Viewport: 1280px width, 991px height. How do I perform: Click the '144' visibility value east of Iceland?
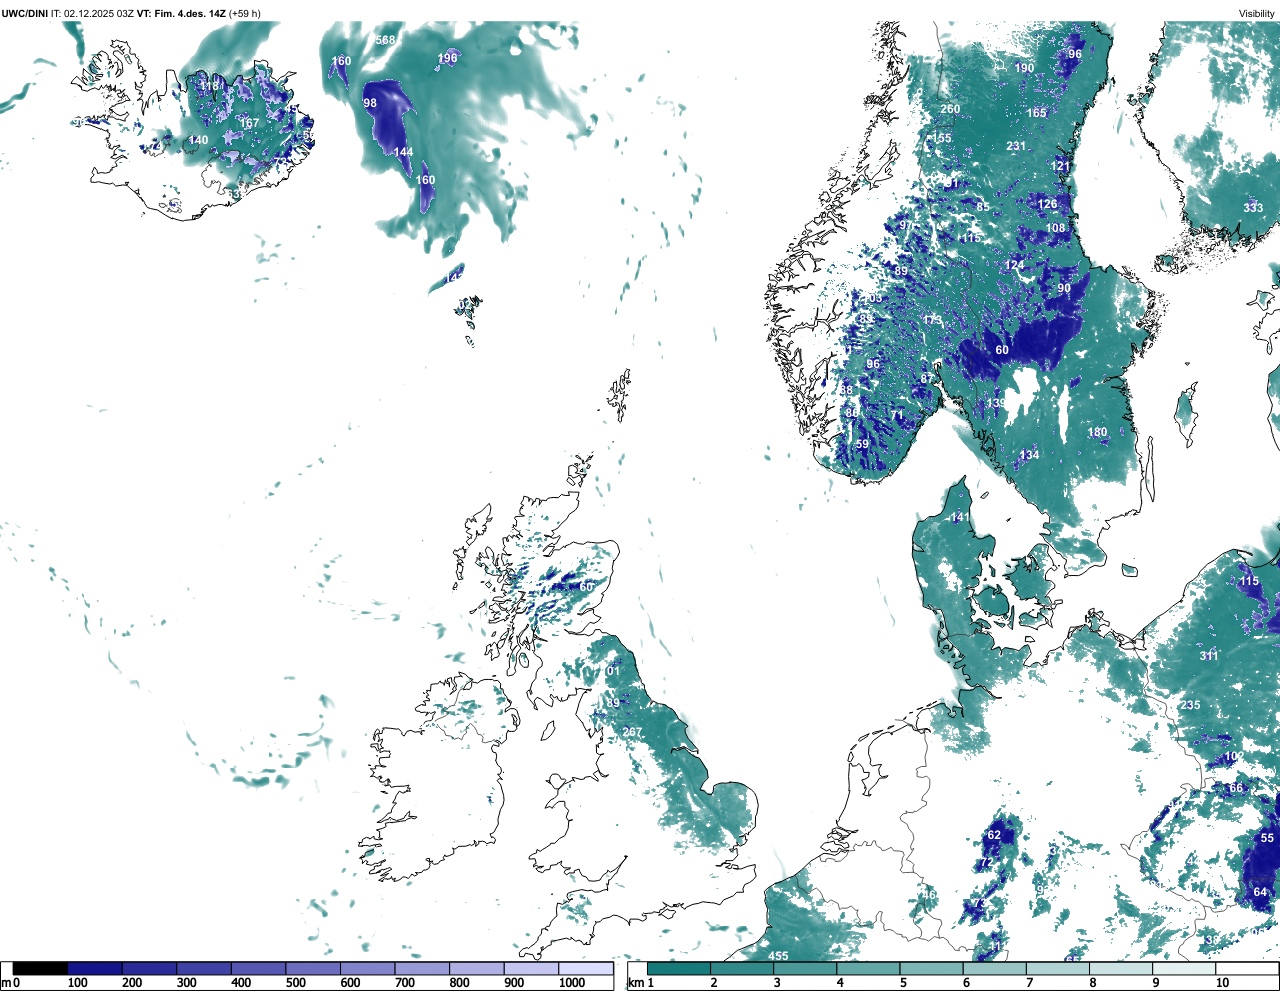(x=403, y=152)
